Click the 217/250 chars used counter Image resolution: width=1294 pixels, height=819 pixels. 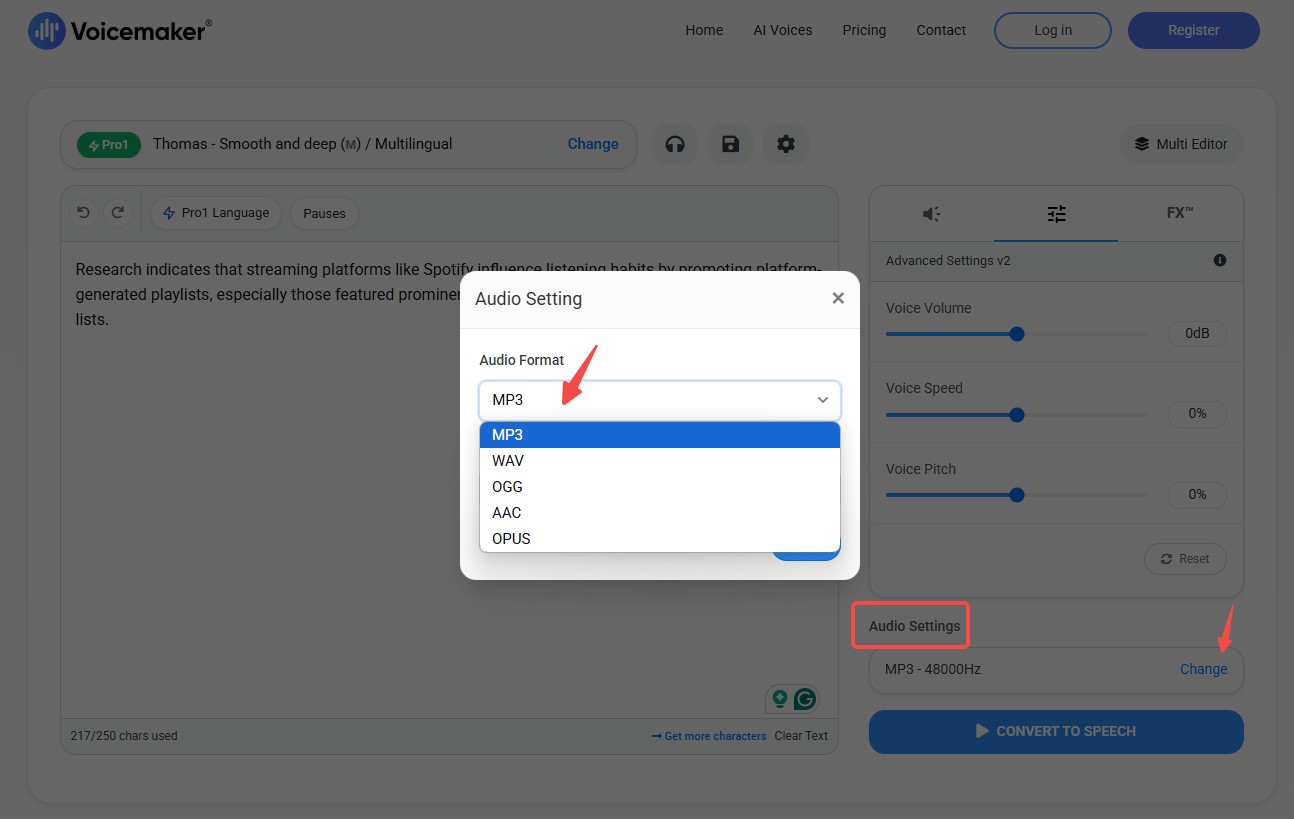click(124, 736)
